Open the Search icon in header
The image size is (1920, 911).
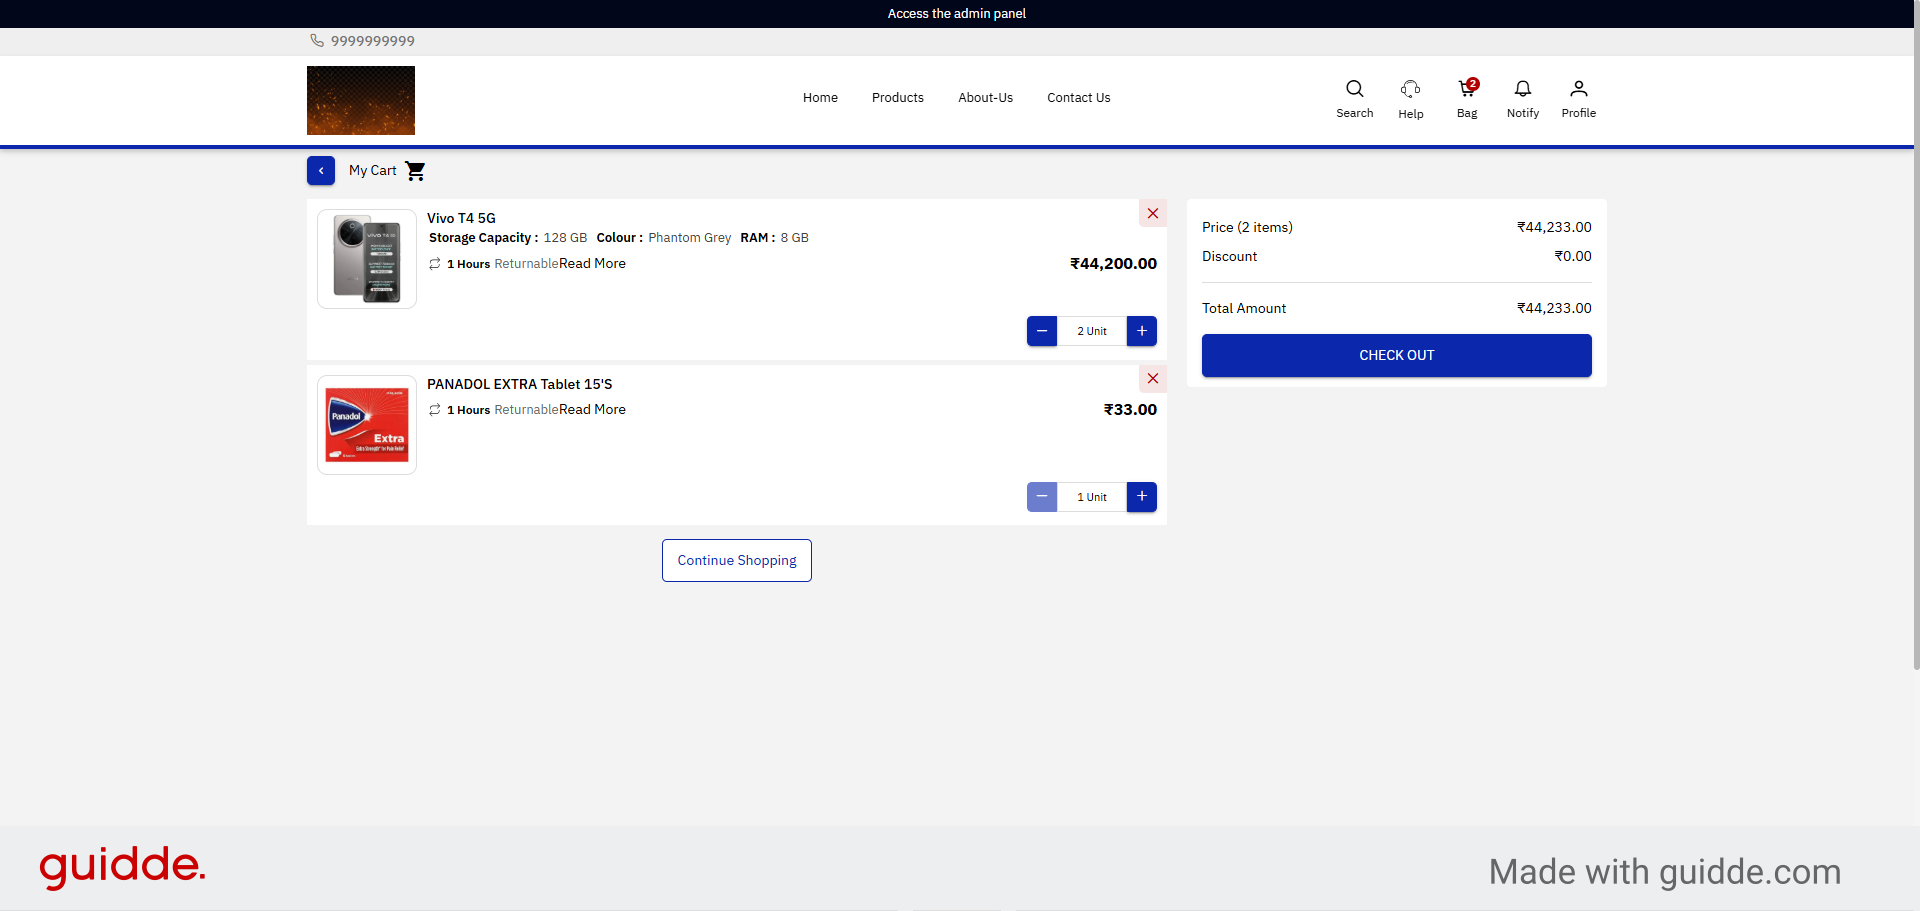point(1354,90)
